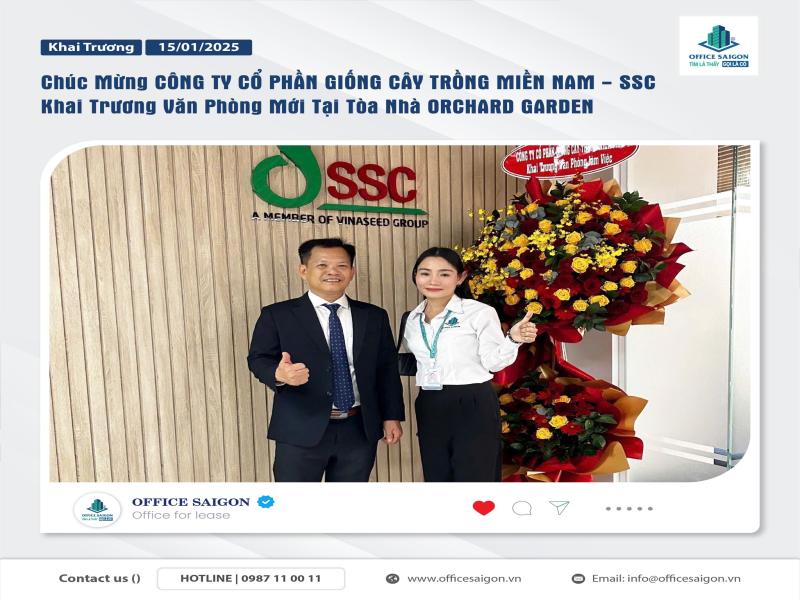Screen dimensions: 800x600
Task: Click the blue verified badge
Action: coord(265,502)
